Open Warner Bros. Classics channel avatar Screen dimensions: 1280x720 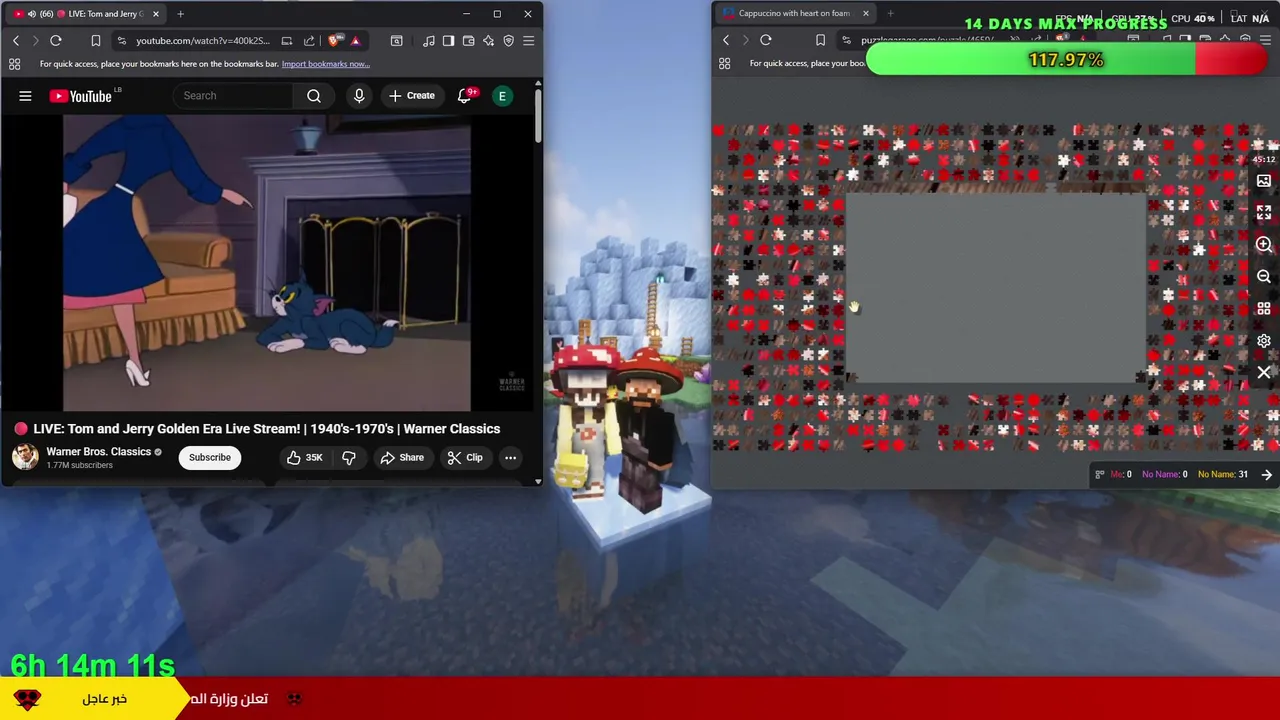click(25, 457)
